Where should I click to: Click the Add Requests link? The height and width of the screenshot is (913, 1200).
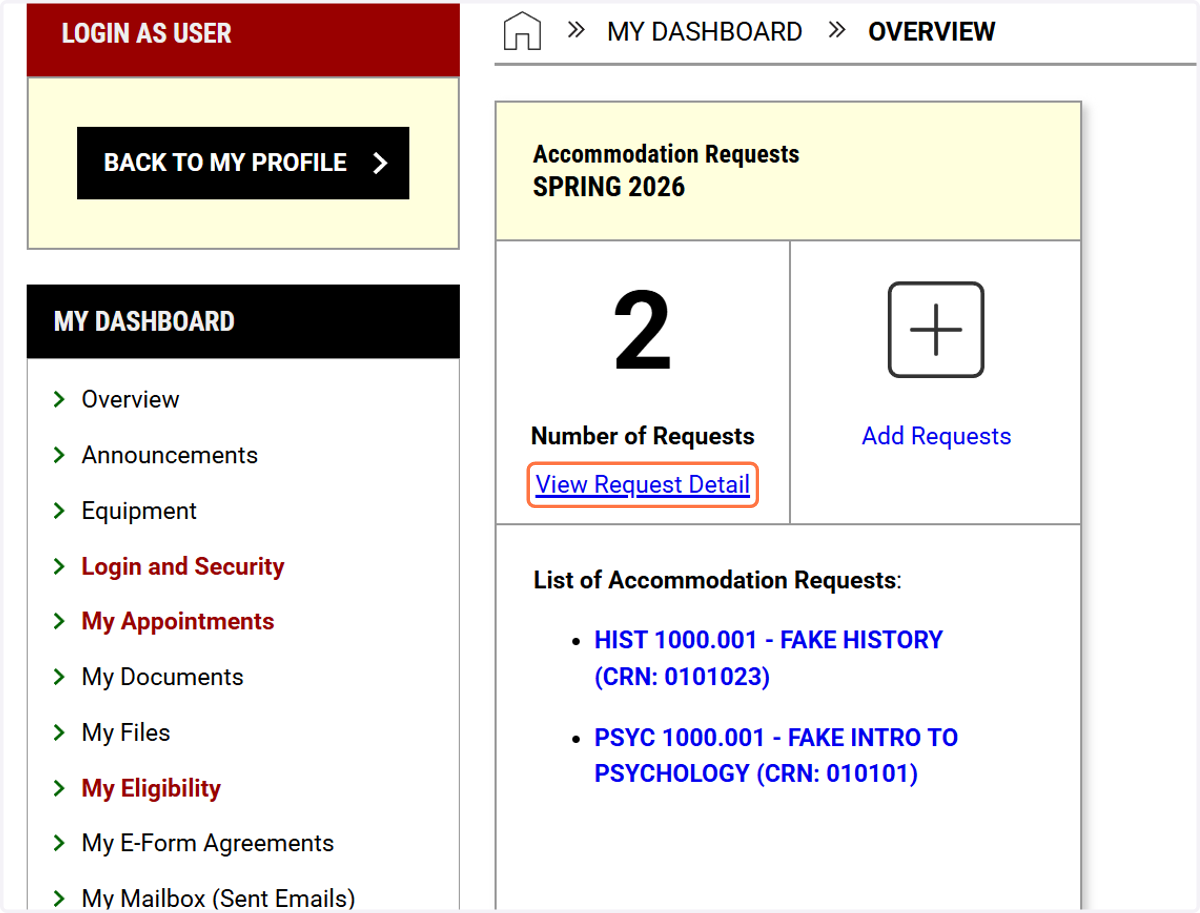(x=936, y=436)
